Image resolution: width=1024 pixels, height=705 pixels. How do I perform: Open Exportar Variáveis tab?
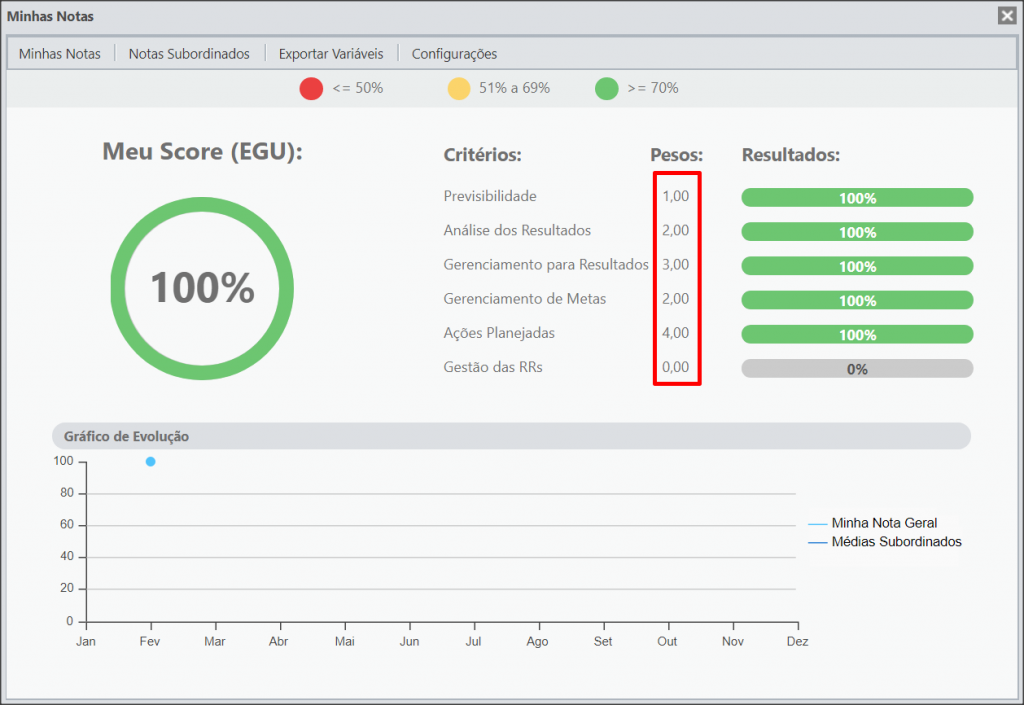tap(331, 54)
